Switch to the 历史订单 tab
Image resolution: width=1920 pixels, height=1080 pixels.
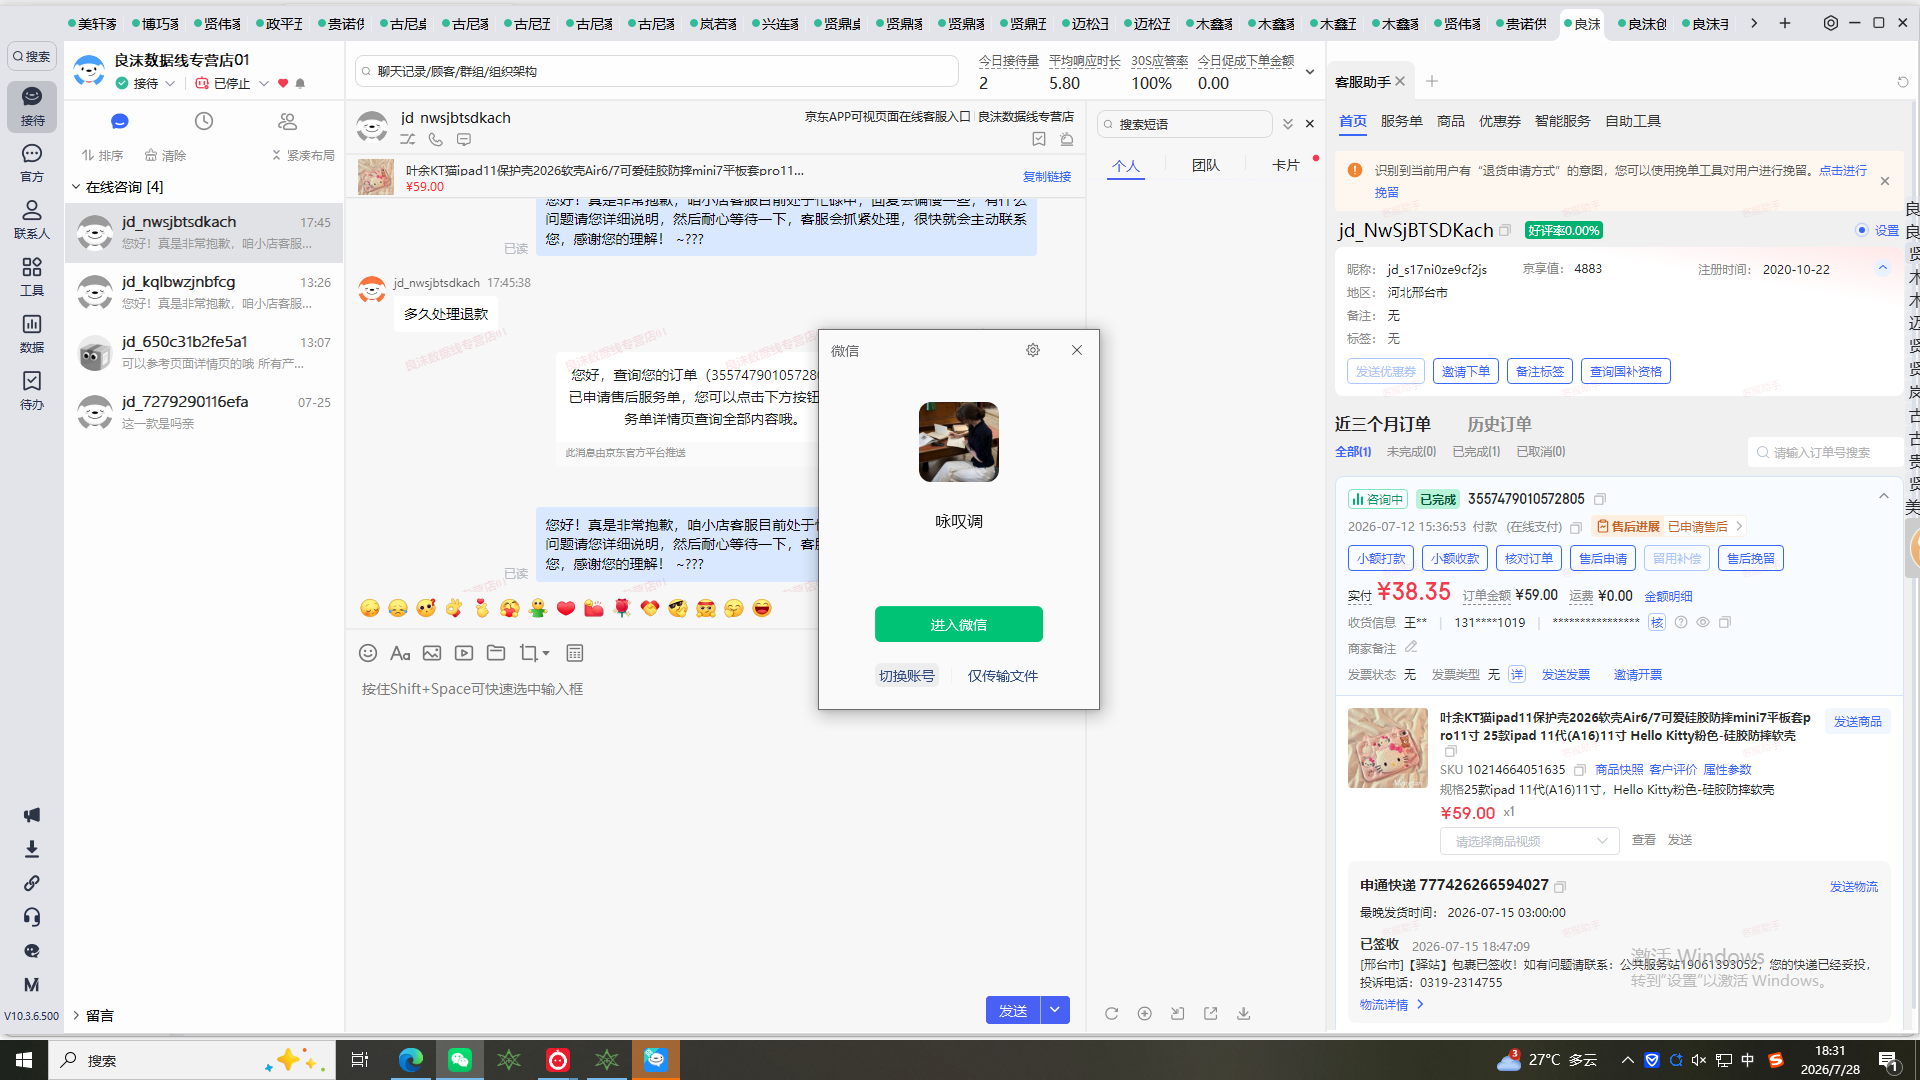pyautogui.click(x=1500, y=424)
